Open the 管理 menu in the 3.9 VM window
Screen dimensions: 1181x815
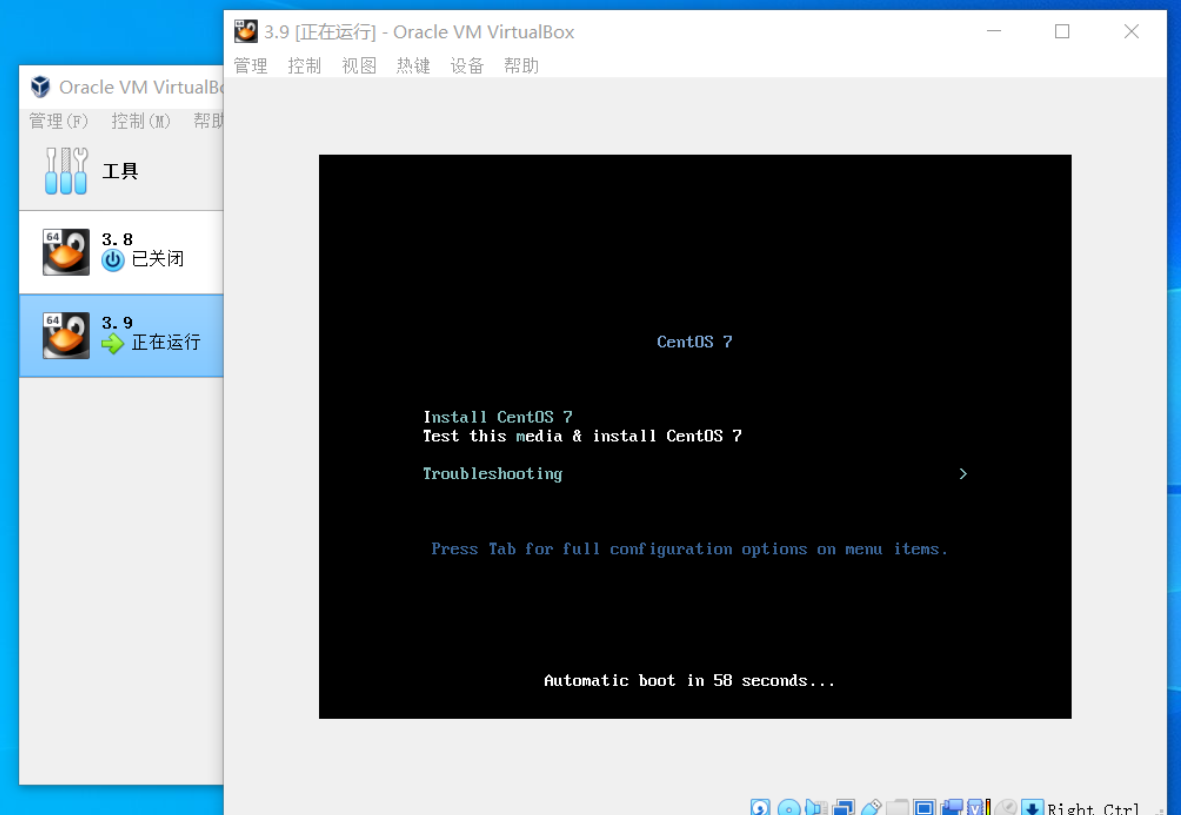[250, 66]
